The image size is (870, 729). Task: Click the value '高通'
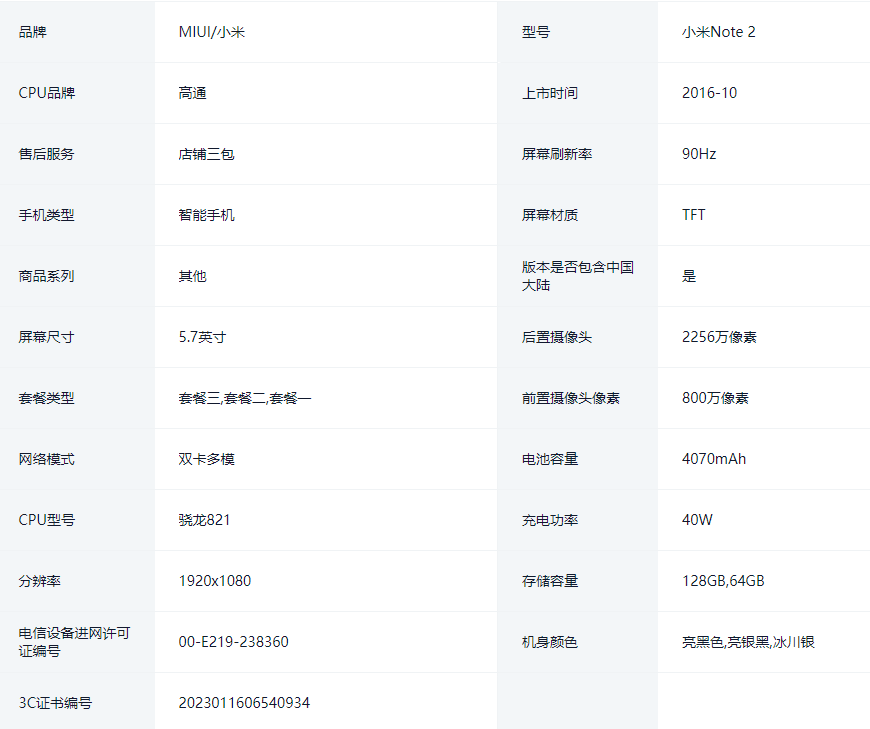coord(193,93)
